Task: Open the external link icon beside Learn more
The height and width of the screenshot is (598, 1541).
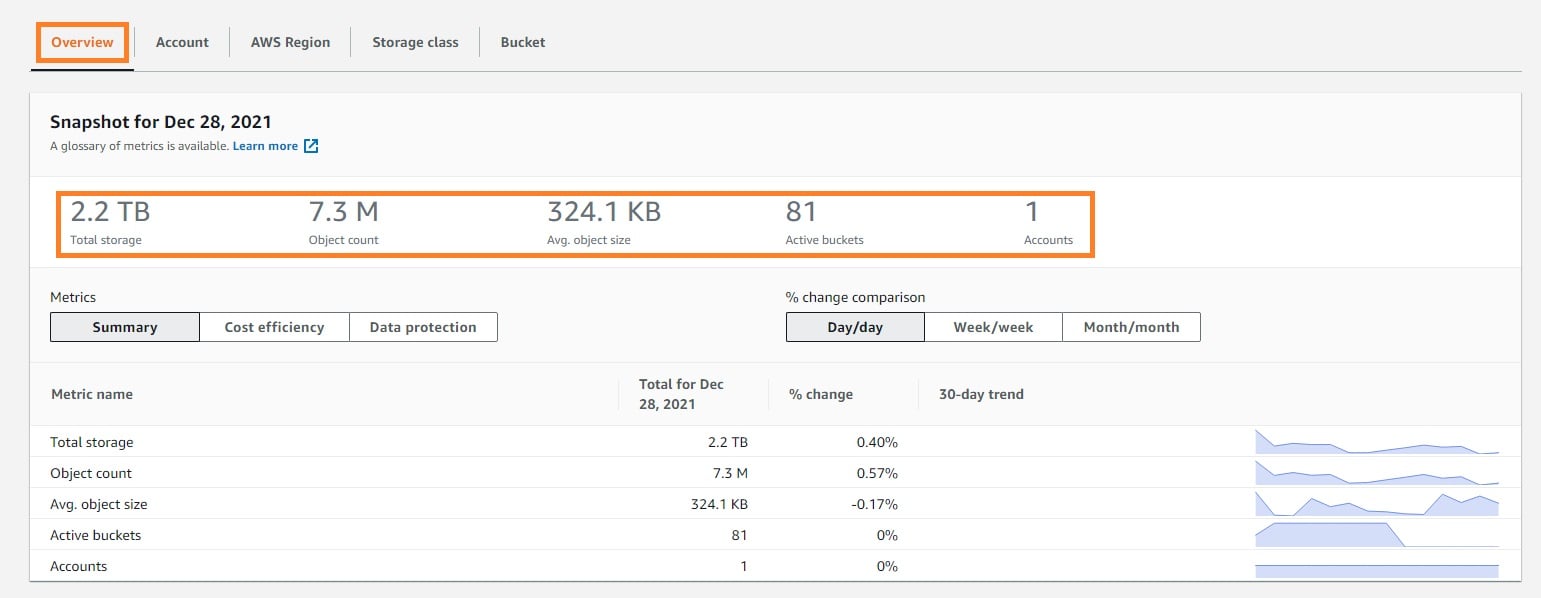Action: (311, 146)
